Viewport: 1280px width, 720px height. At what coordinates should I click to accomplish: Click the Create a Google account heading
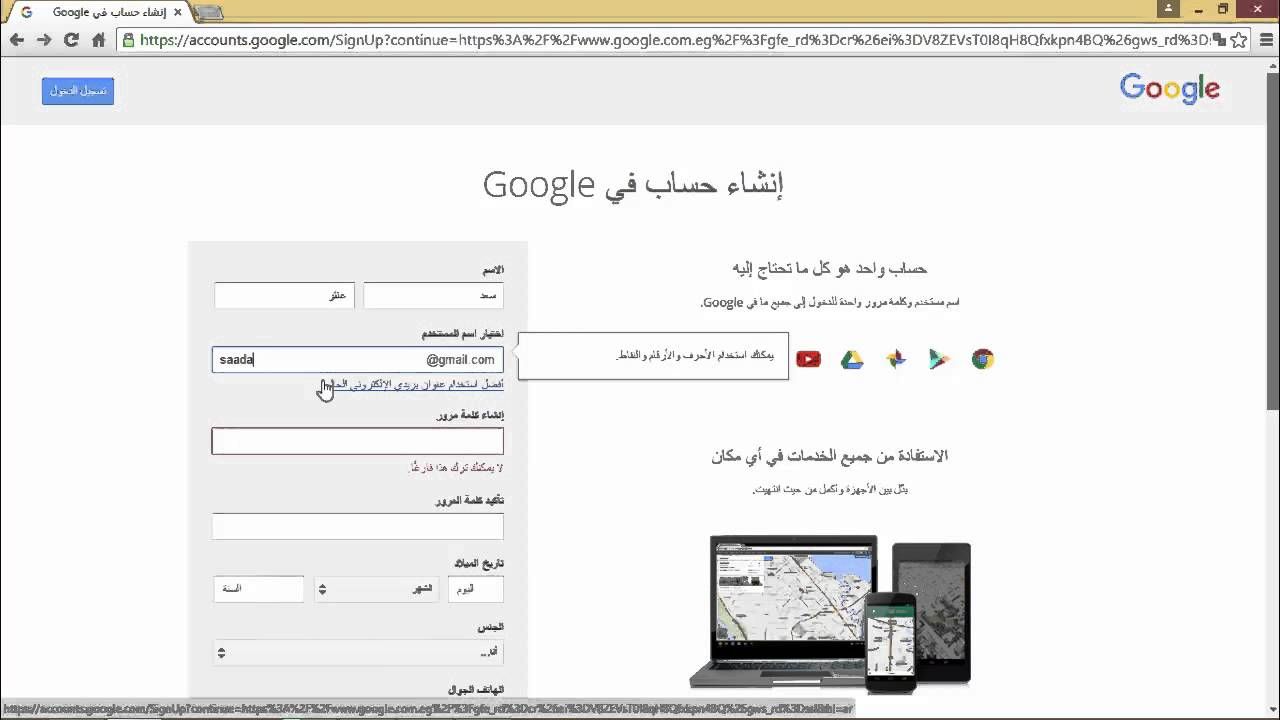click(633, 184)
